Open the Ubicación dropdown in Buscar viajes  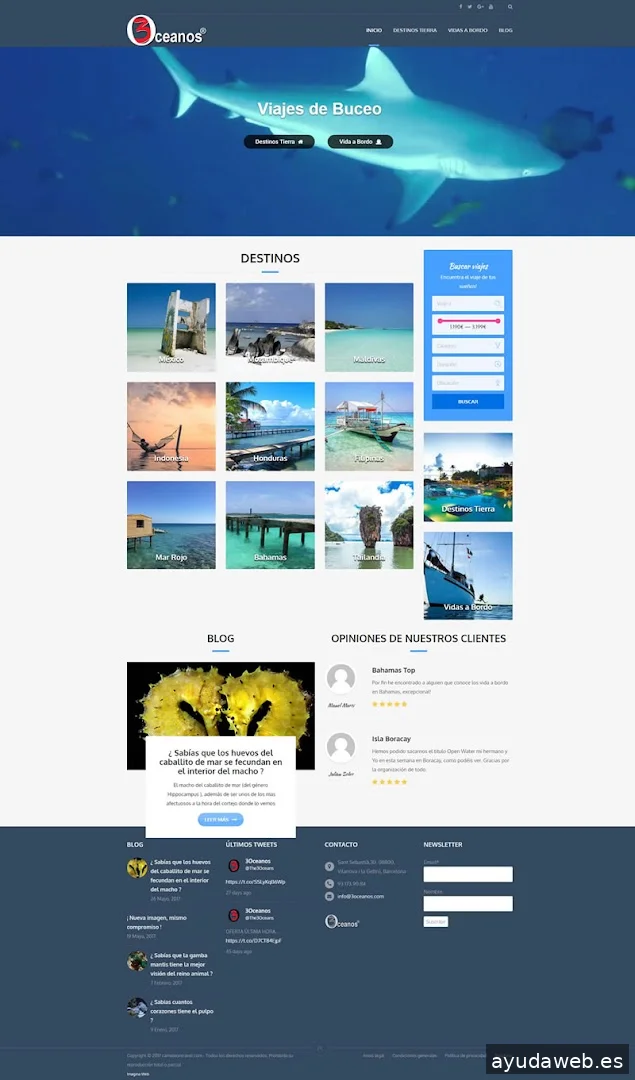(468, 383)
